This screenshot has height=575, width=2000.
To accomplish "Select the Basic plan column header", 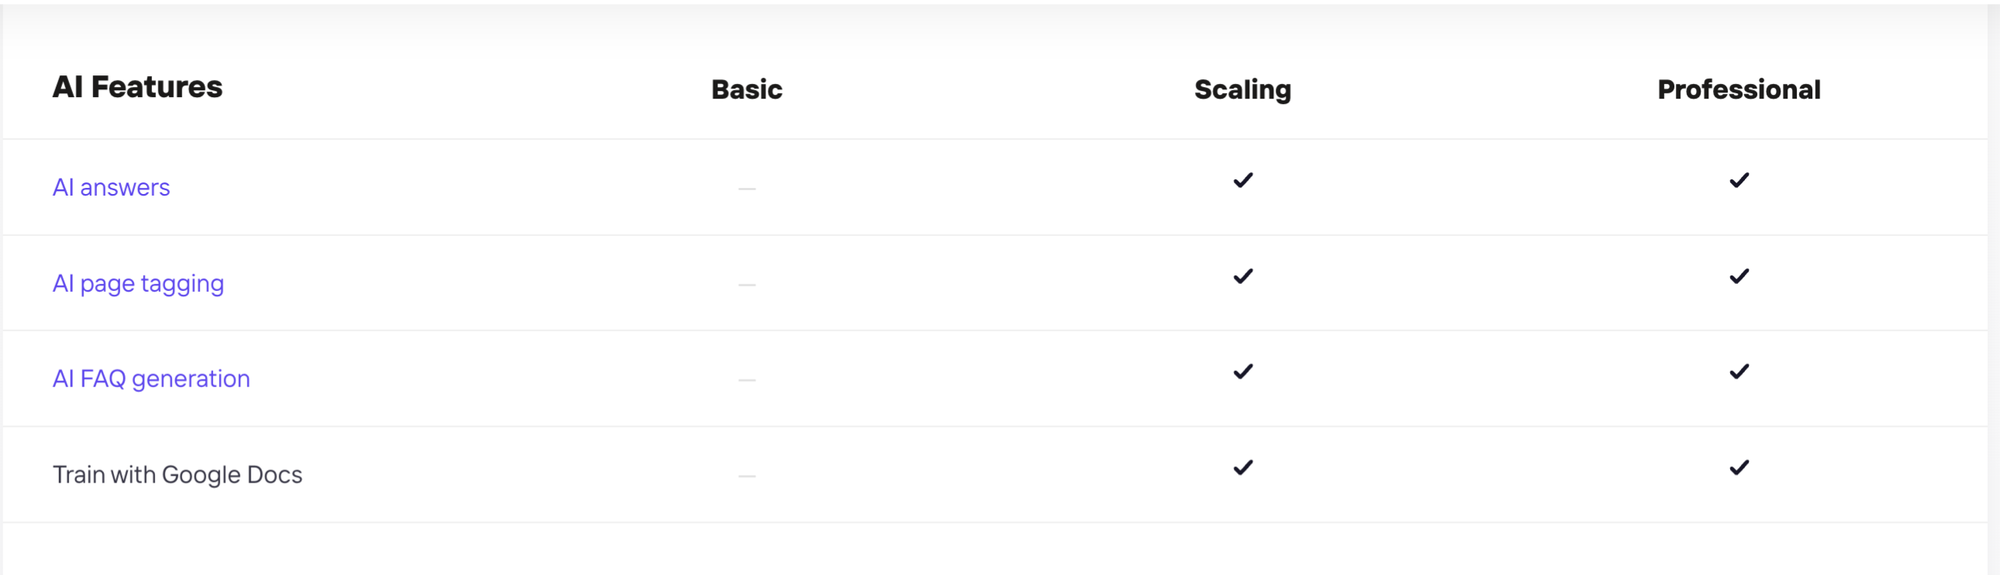I will pos(747,90).
